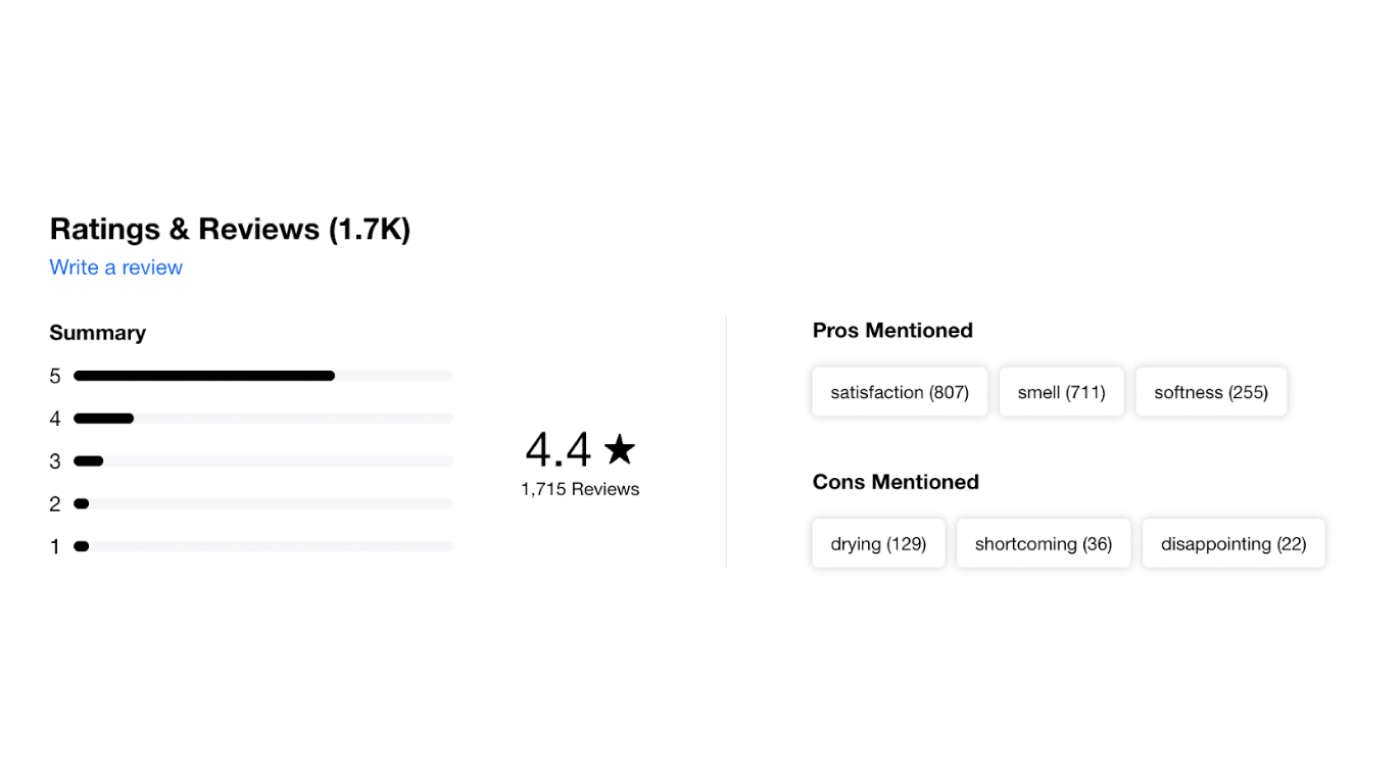Click the star icon beside 4.4
Viewport: 1400px width, 780px height.
click(x=619, y=449)
